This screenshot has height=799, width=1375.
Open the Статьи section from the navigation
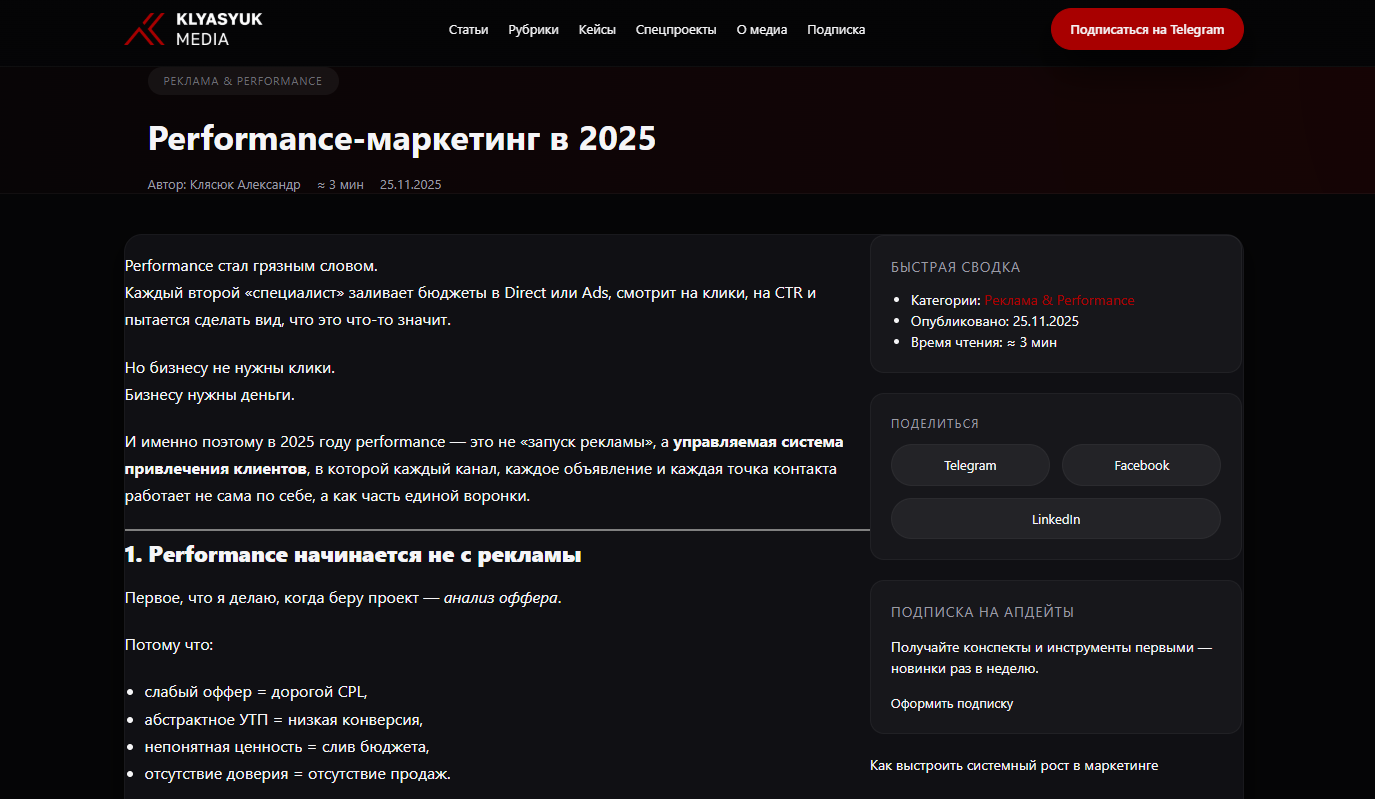pos(468,29)
